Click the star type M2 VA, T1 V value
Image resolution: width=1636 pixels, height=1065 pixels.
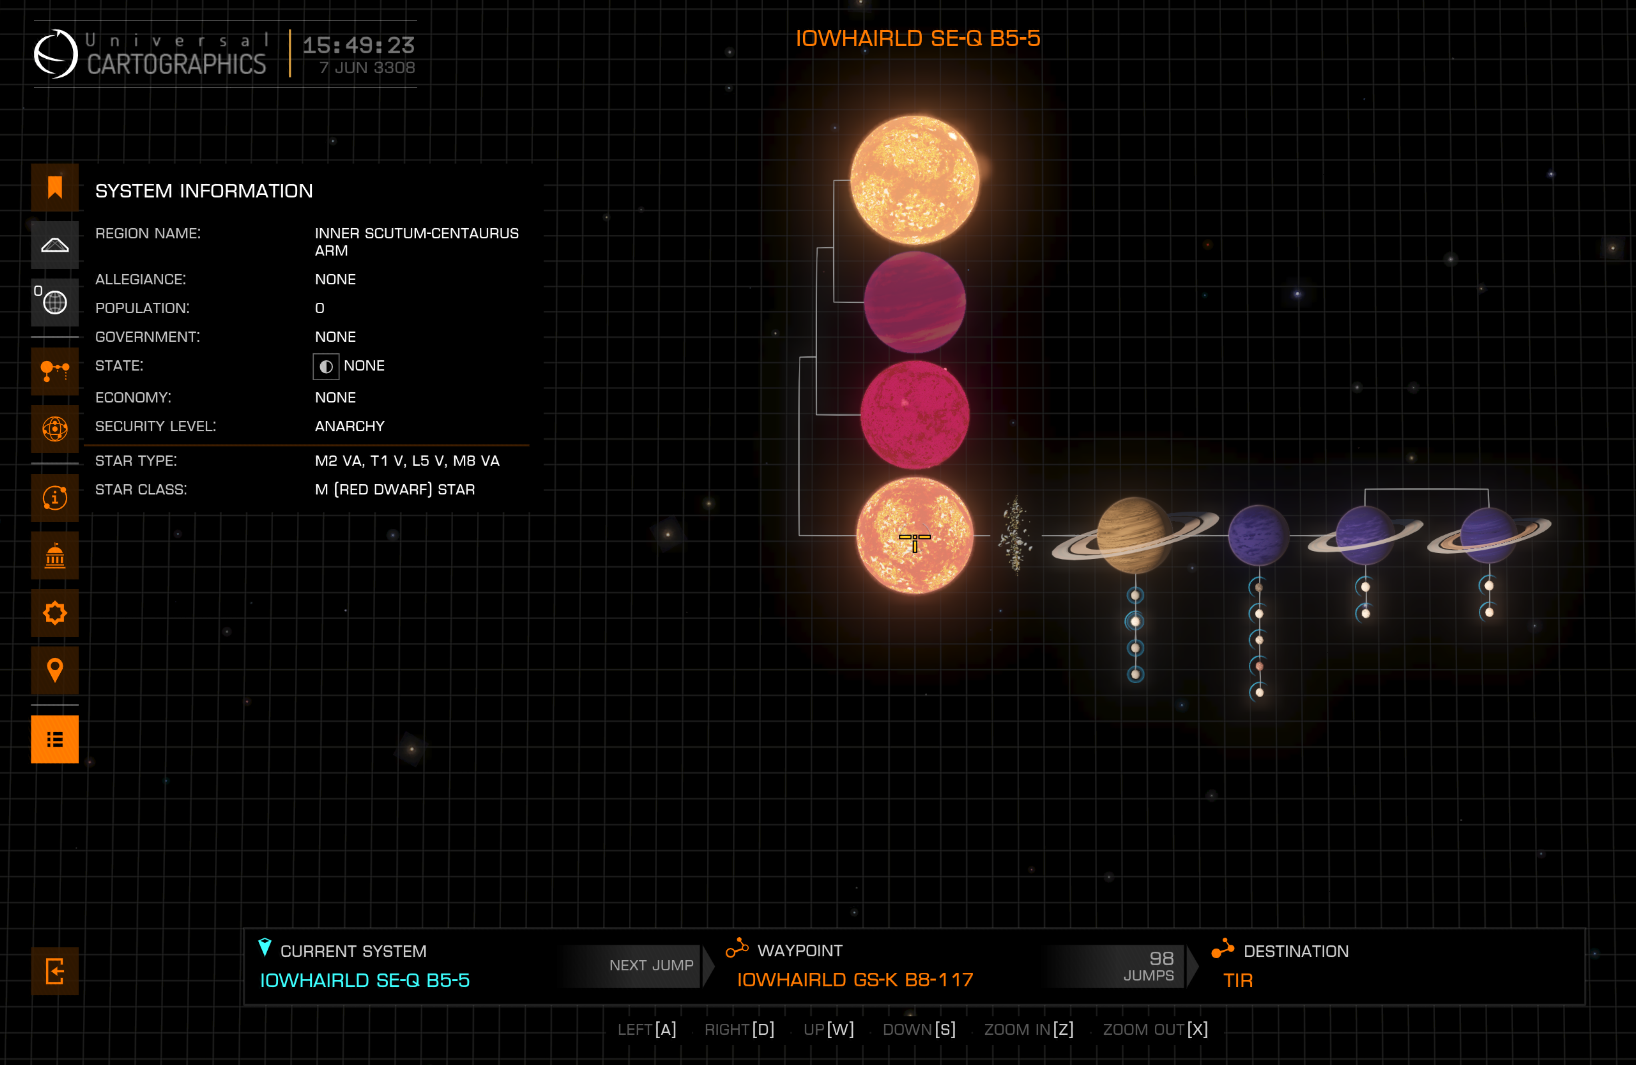407,461
